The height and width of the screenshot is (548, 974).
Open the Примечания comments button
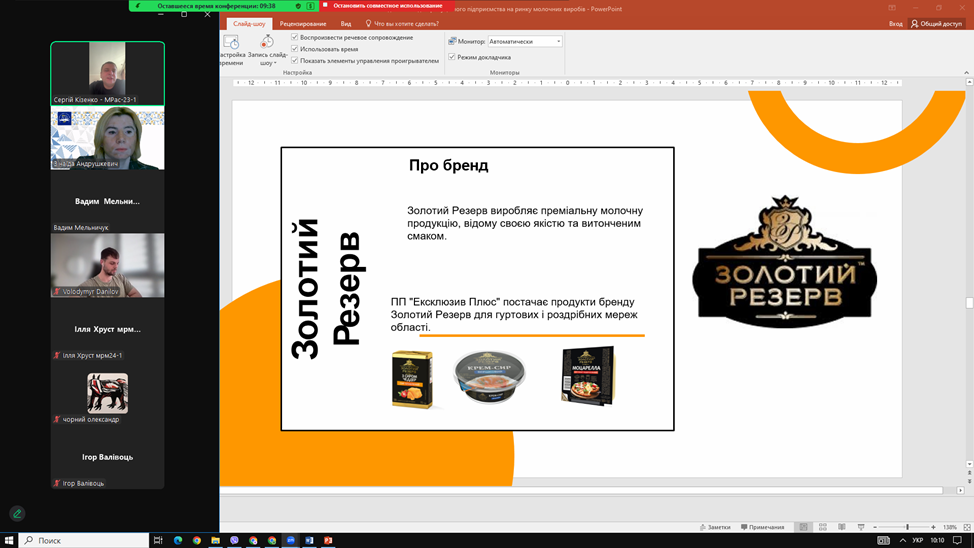[x=762, y=527]
